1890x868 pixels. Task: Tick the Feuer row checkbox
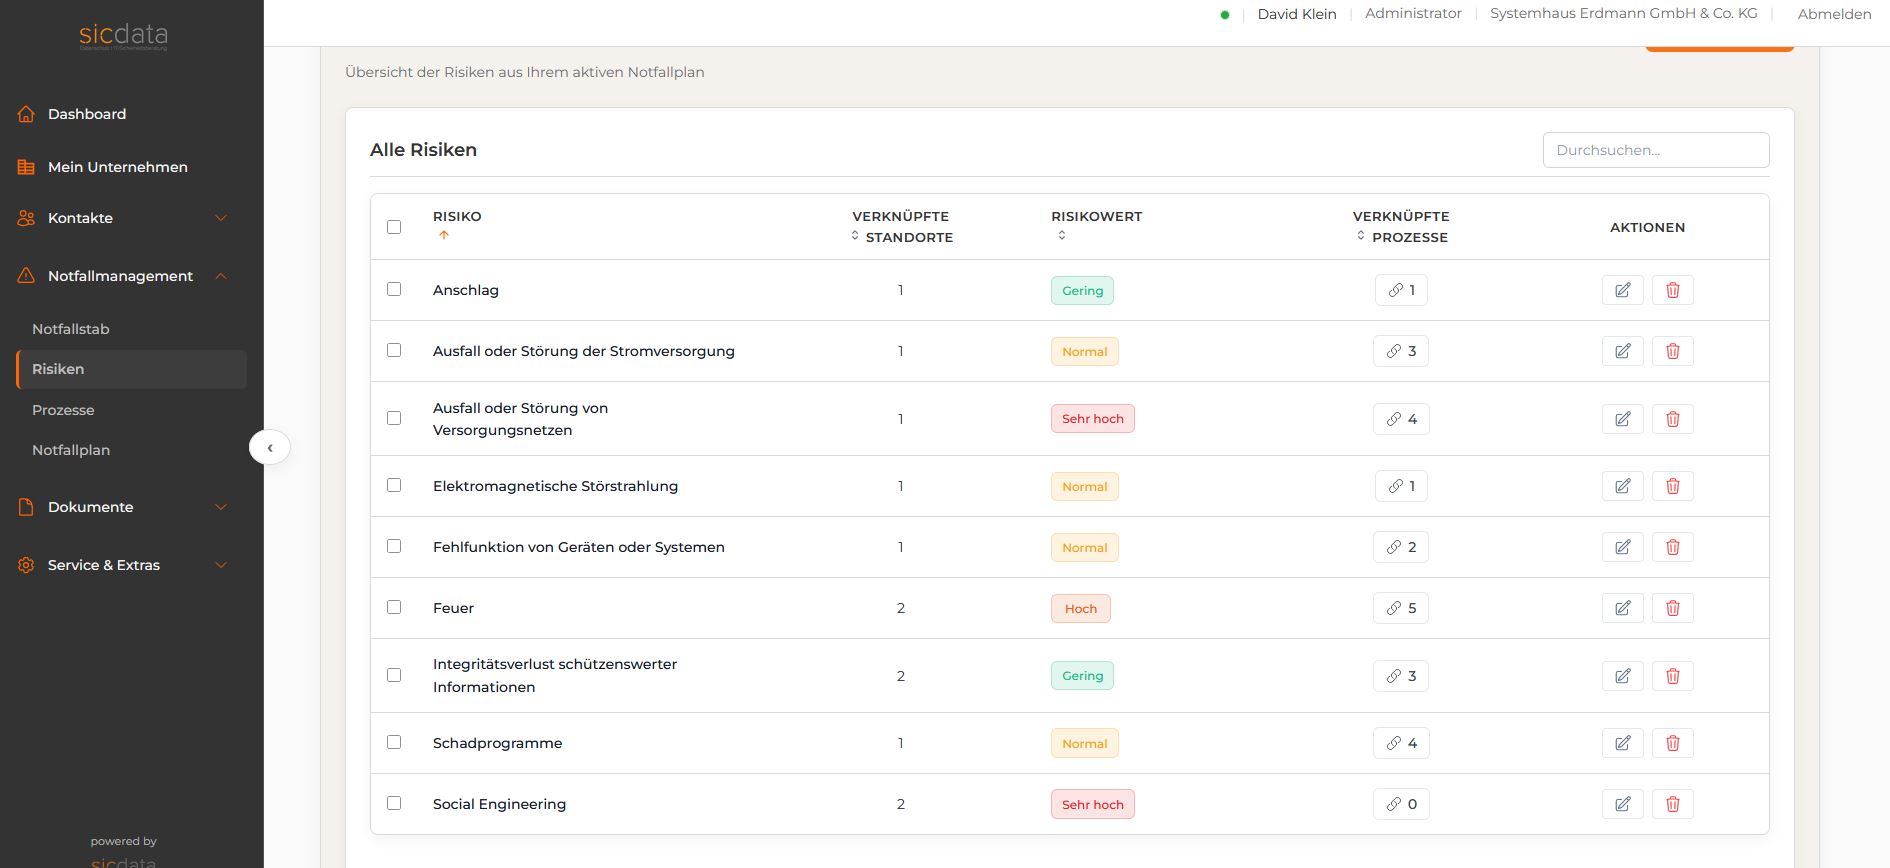(394, 607)
